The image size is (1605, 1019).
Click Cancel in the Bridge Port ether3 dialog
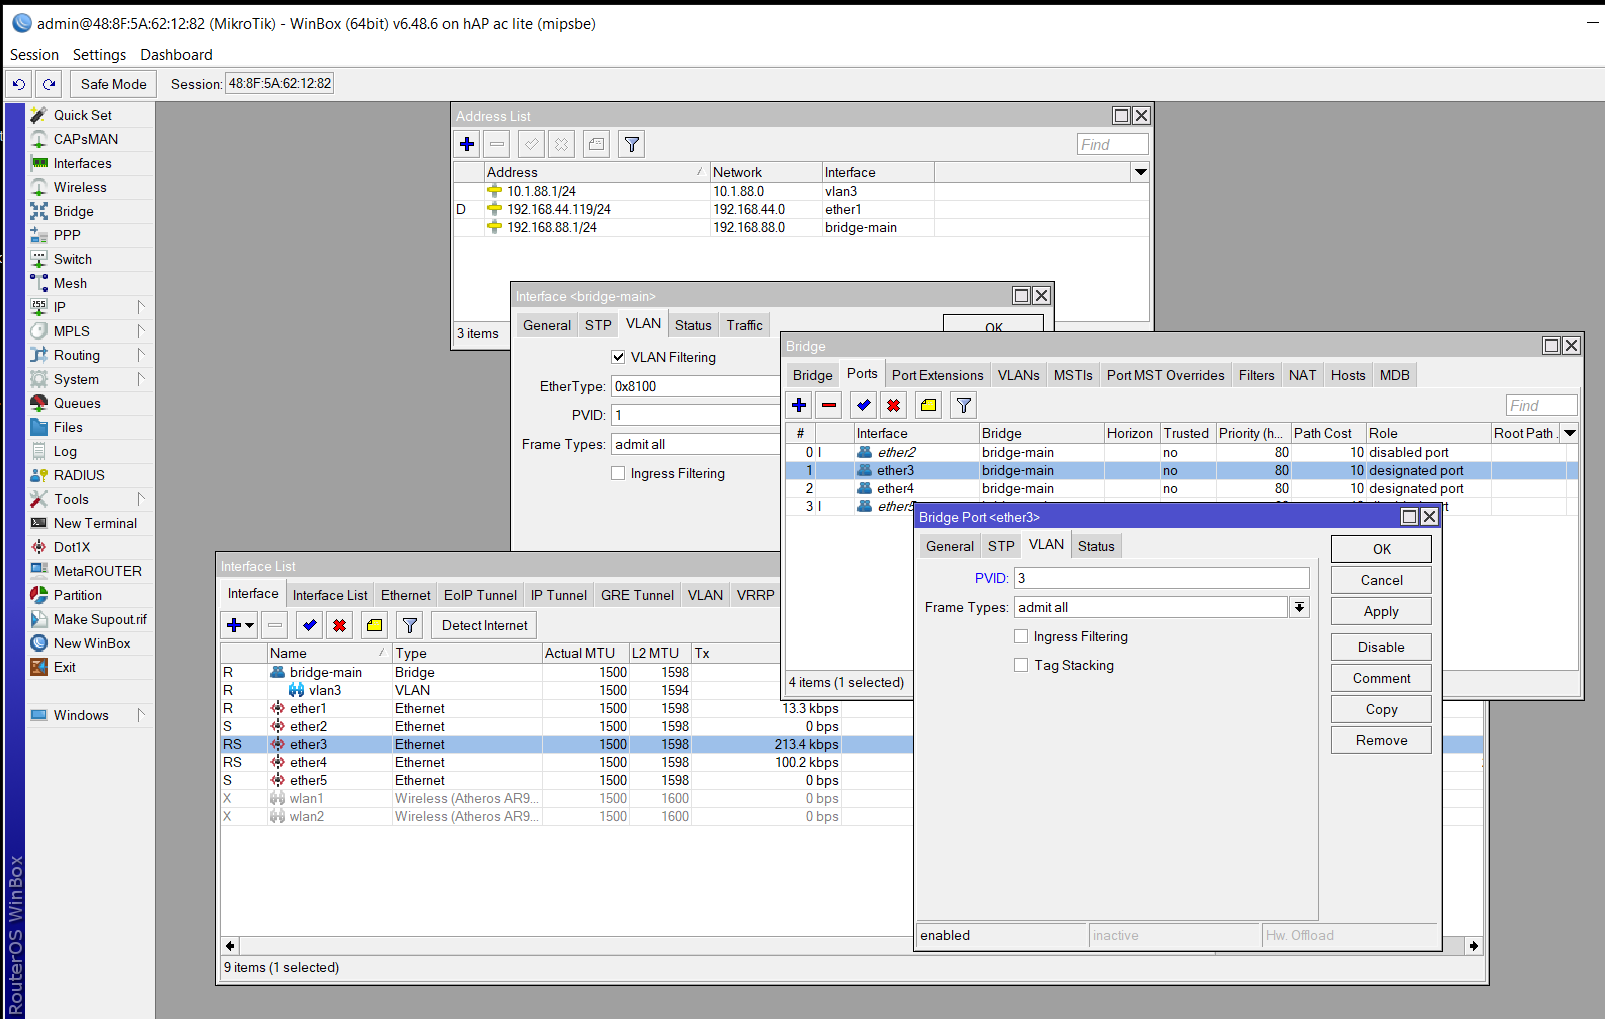click(x=1381, y=580)
